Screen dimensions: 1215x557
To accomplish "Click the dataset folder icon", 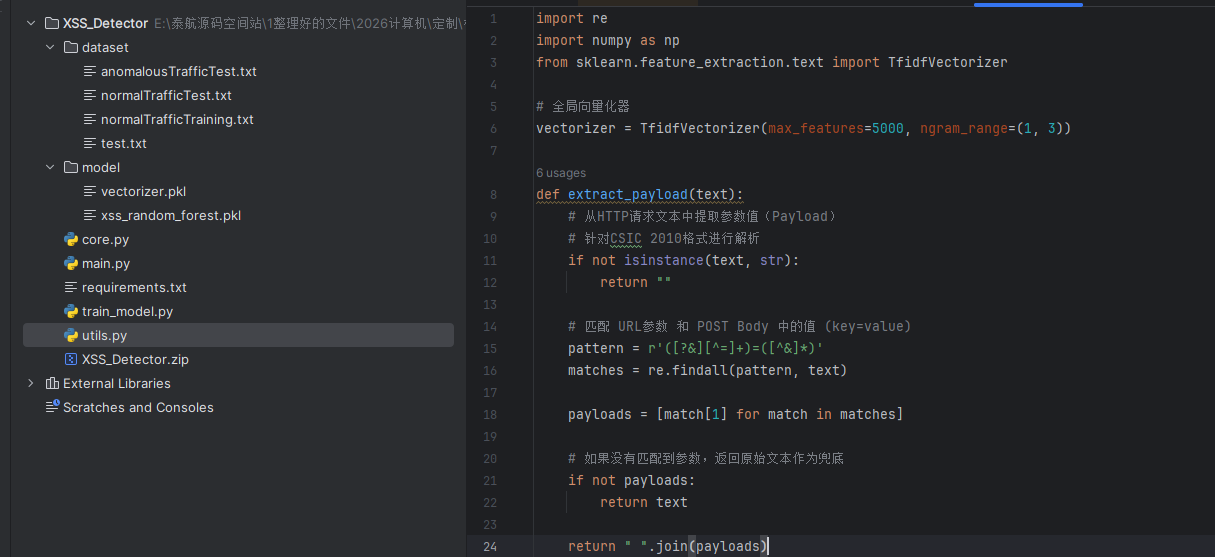I will [x=71, y=47].
